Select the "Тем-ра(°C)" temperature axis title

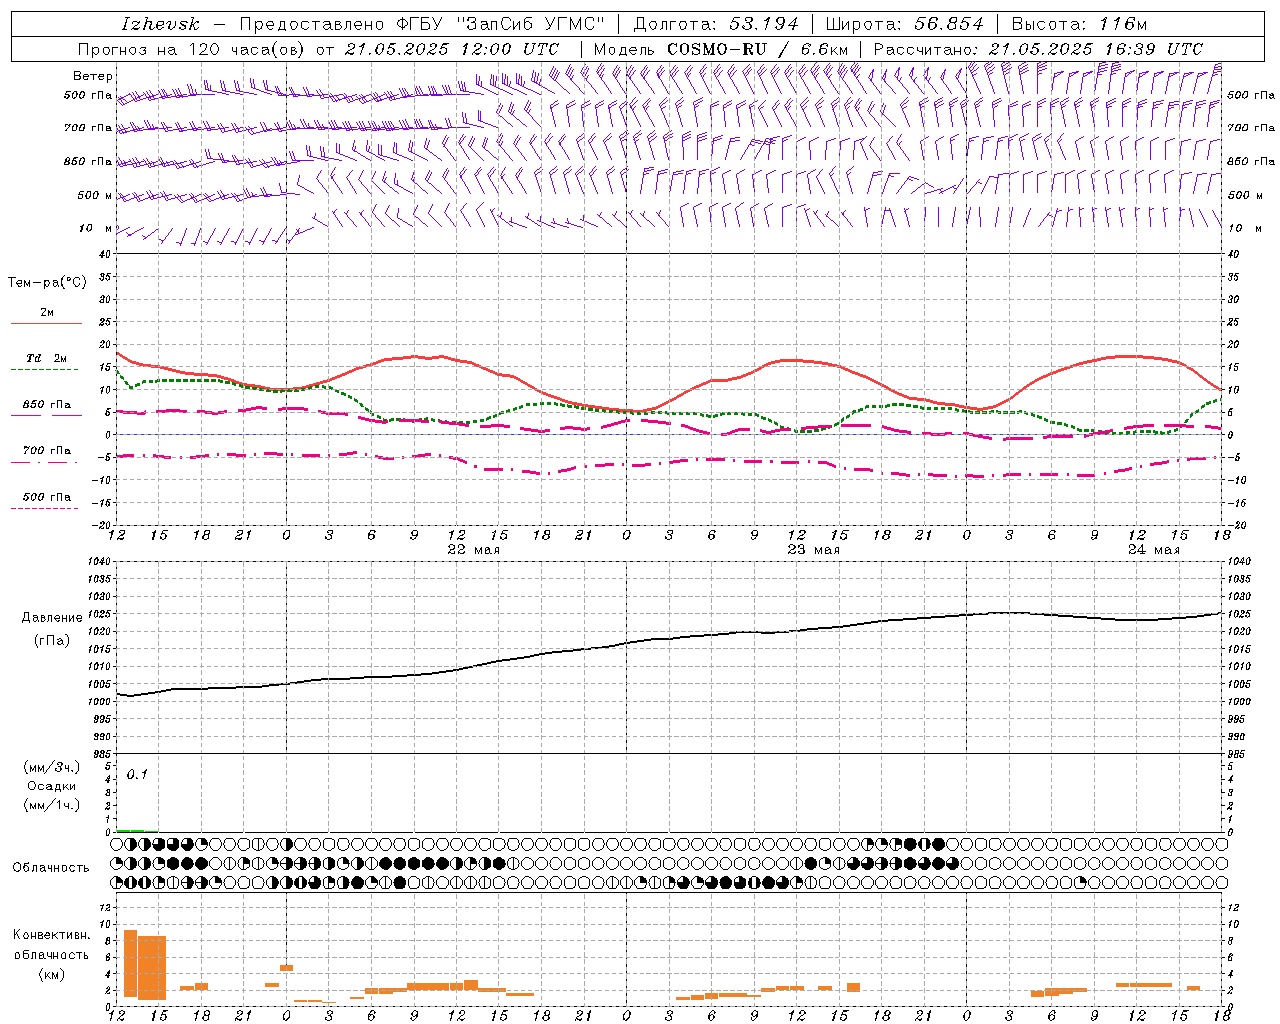47,282
